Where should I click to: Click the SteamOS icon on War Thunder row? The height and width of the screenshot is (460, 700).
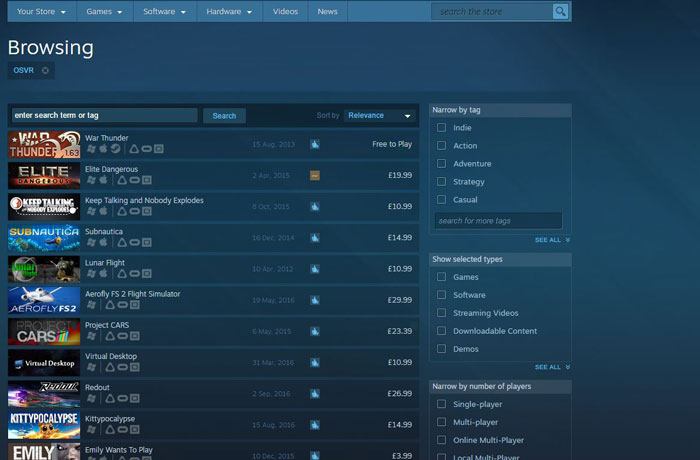(x=116, y=149)
